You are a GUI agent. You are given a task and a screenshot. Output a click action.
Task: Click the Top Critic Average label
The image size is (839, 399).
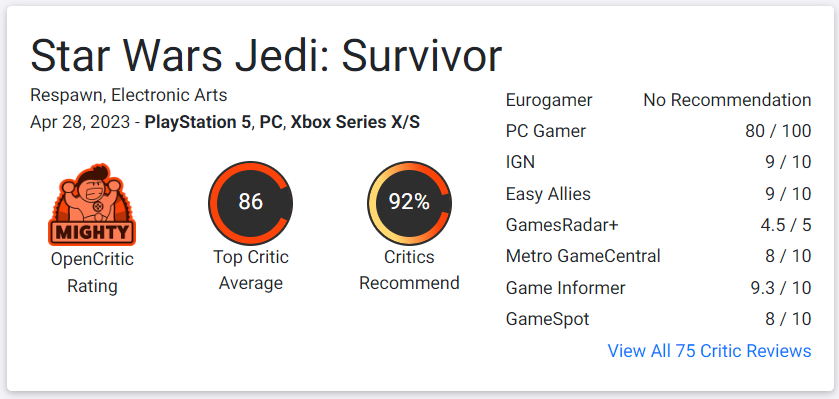[250, 270]
